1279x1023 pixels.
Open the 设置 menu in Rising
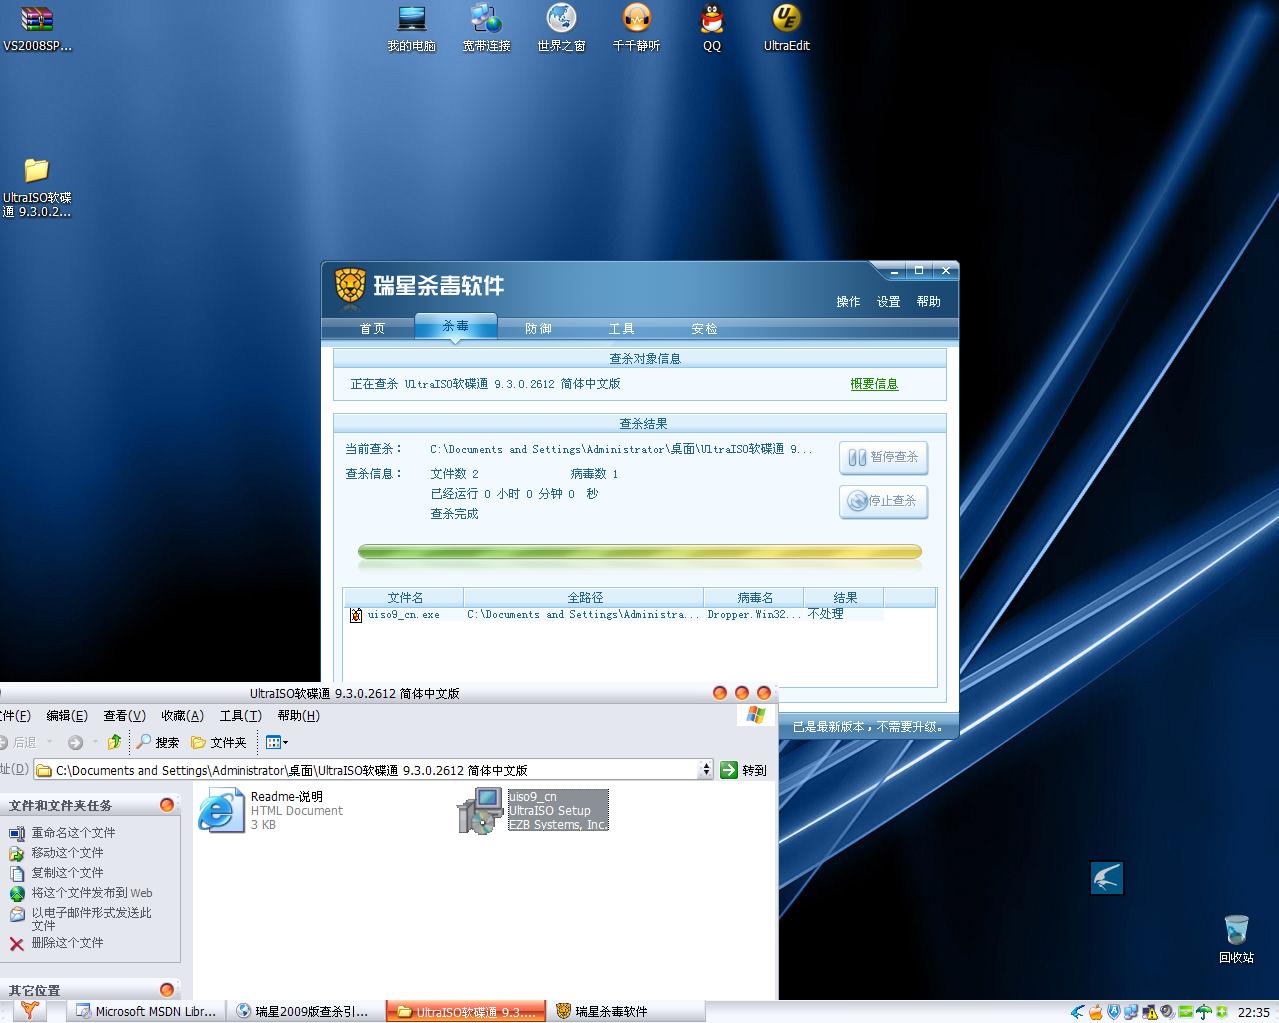pos(888,301)
